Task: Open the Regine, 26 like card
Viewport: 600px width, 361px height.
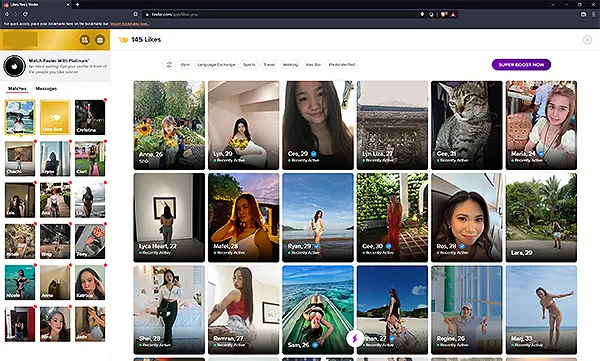Action: click(466, 310)
